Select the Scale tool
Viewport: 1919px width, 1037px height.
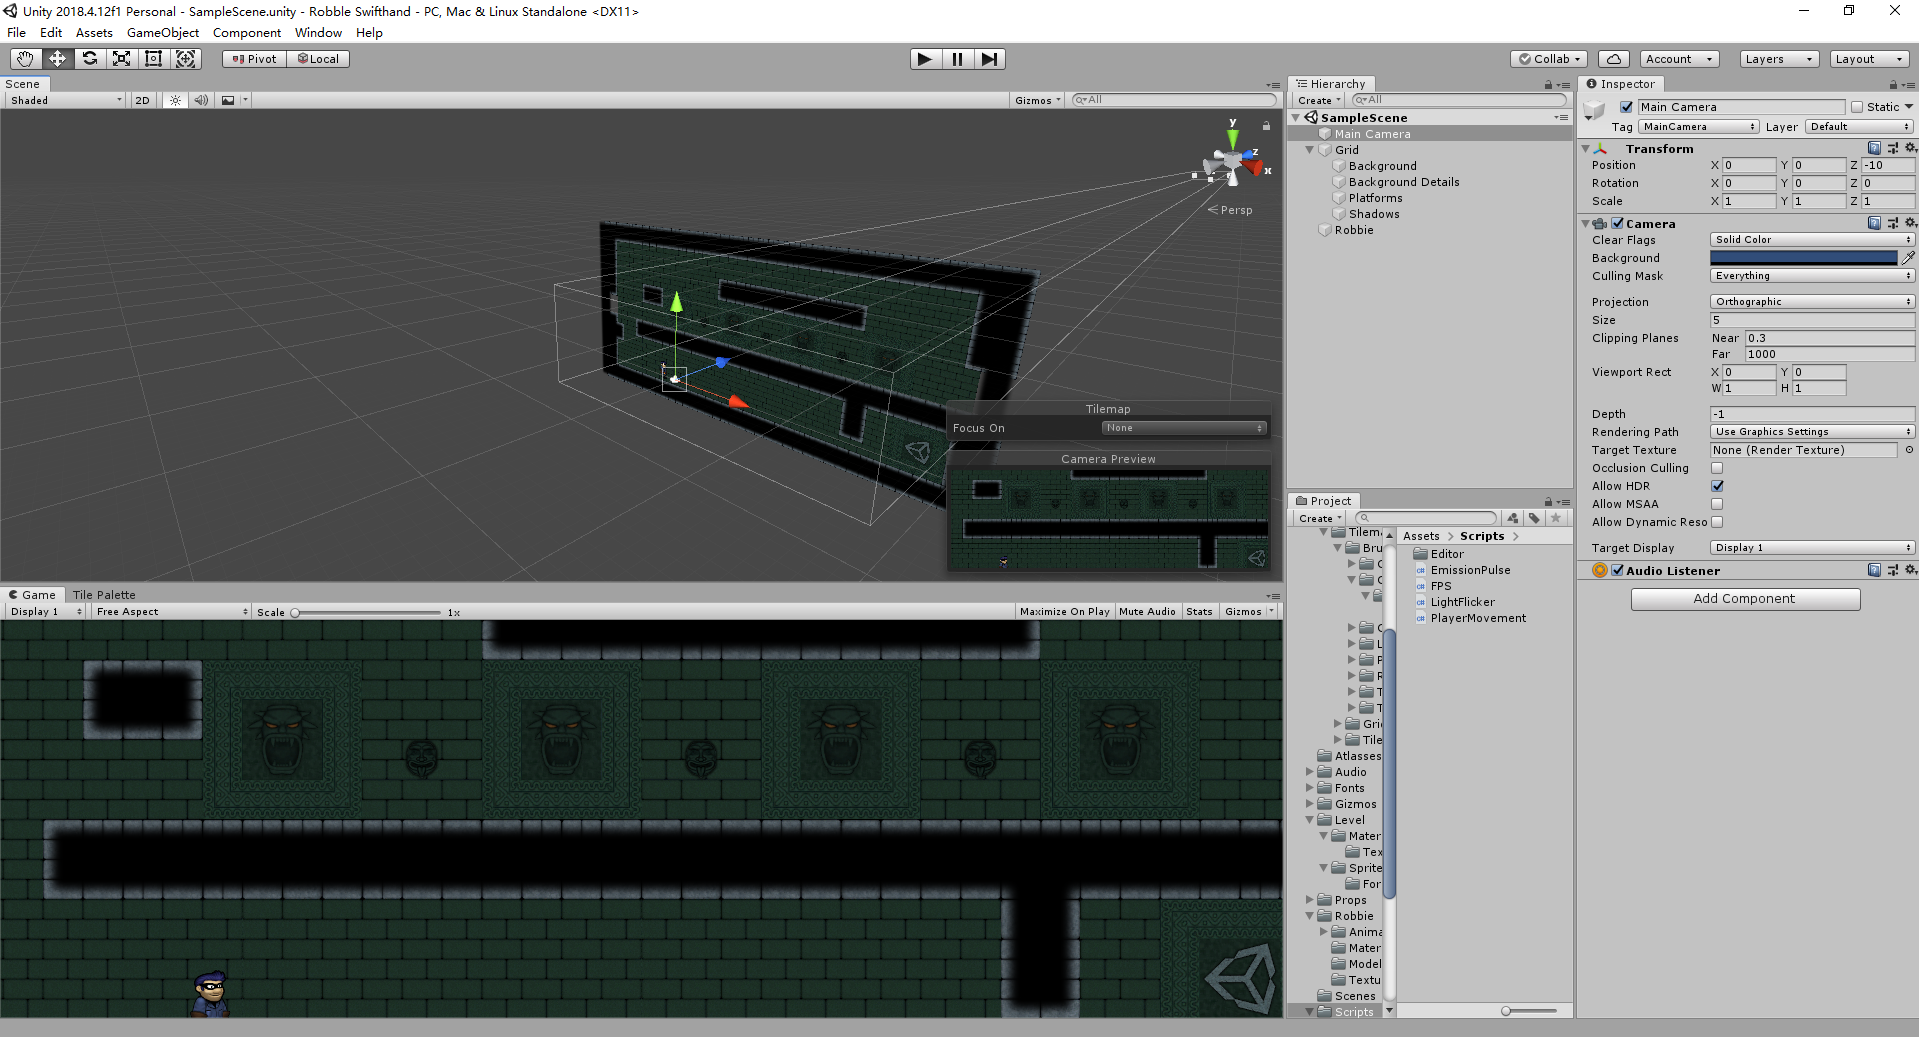121,59
